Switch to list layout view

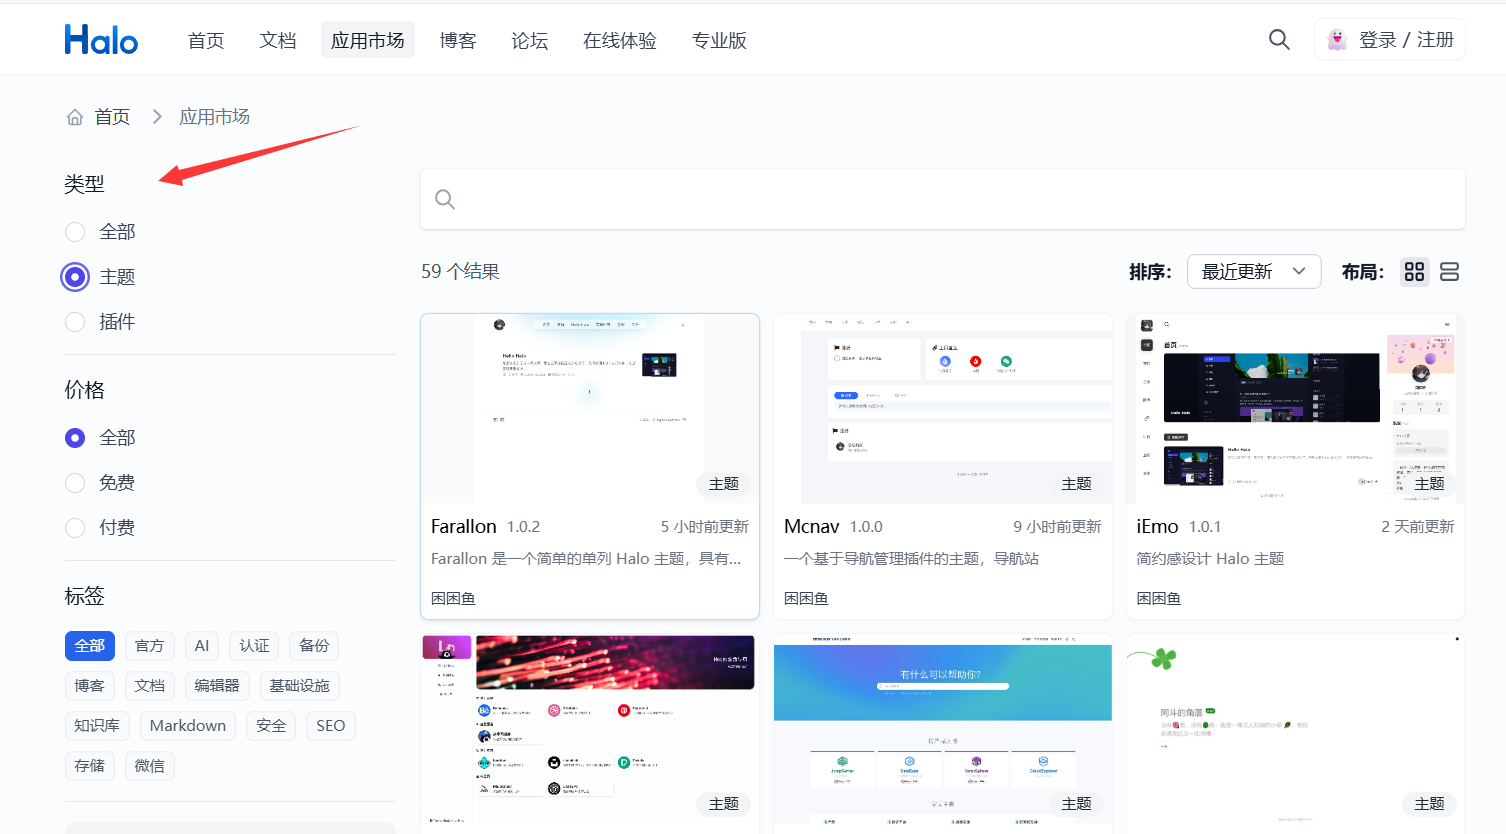[1449, 272]
